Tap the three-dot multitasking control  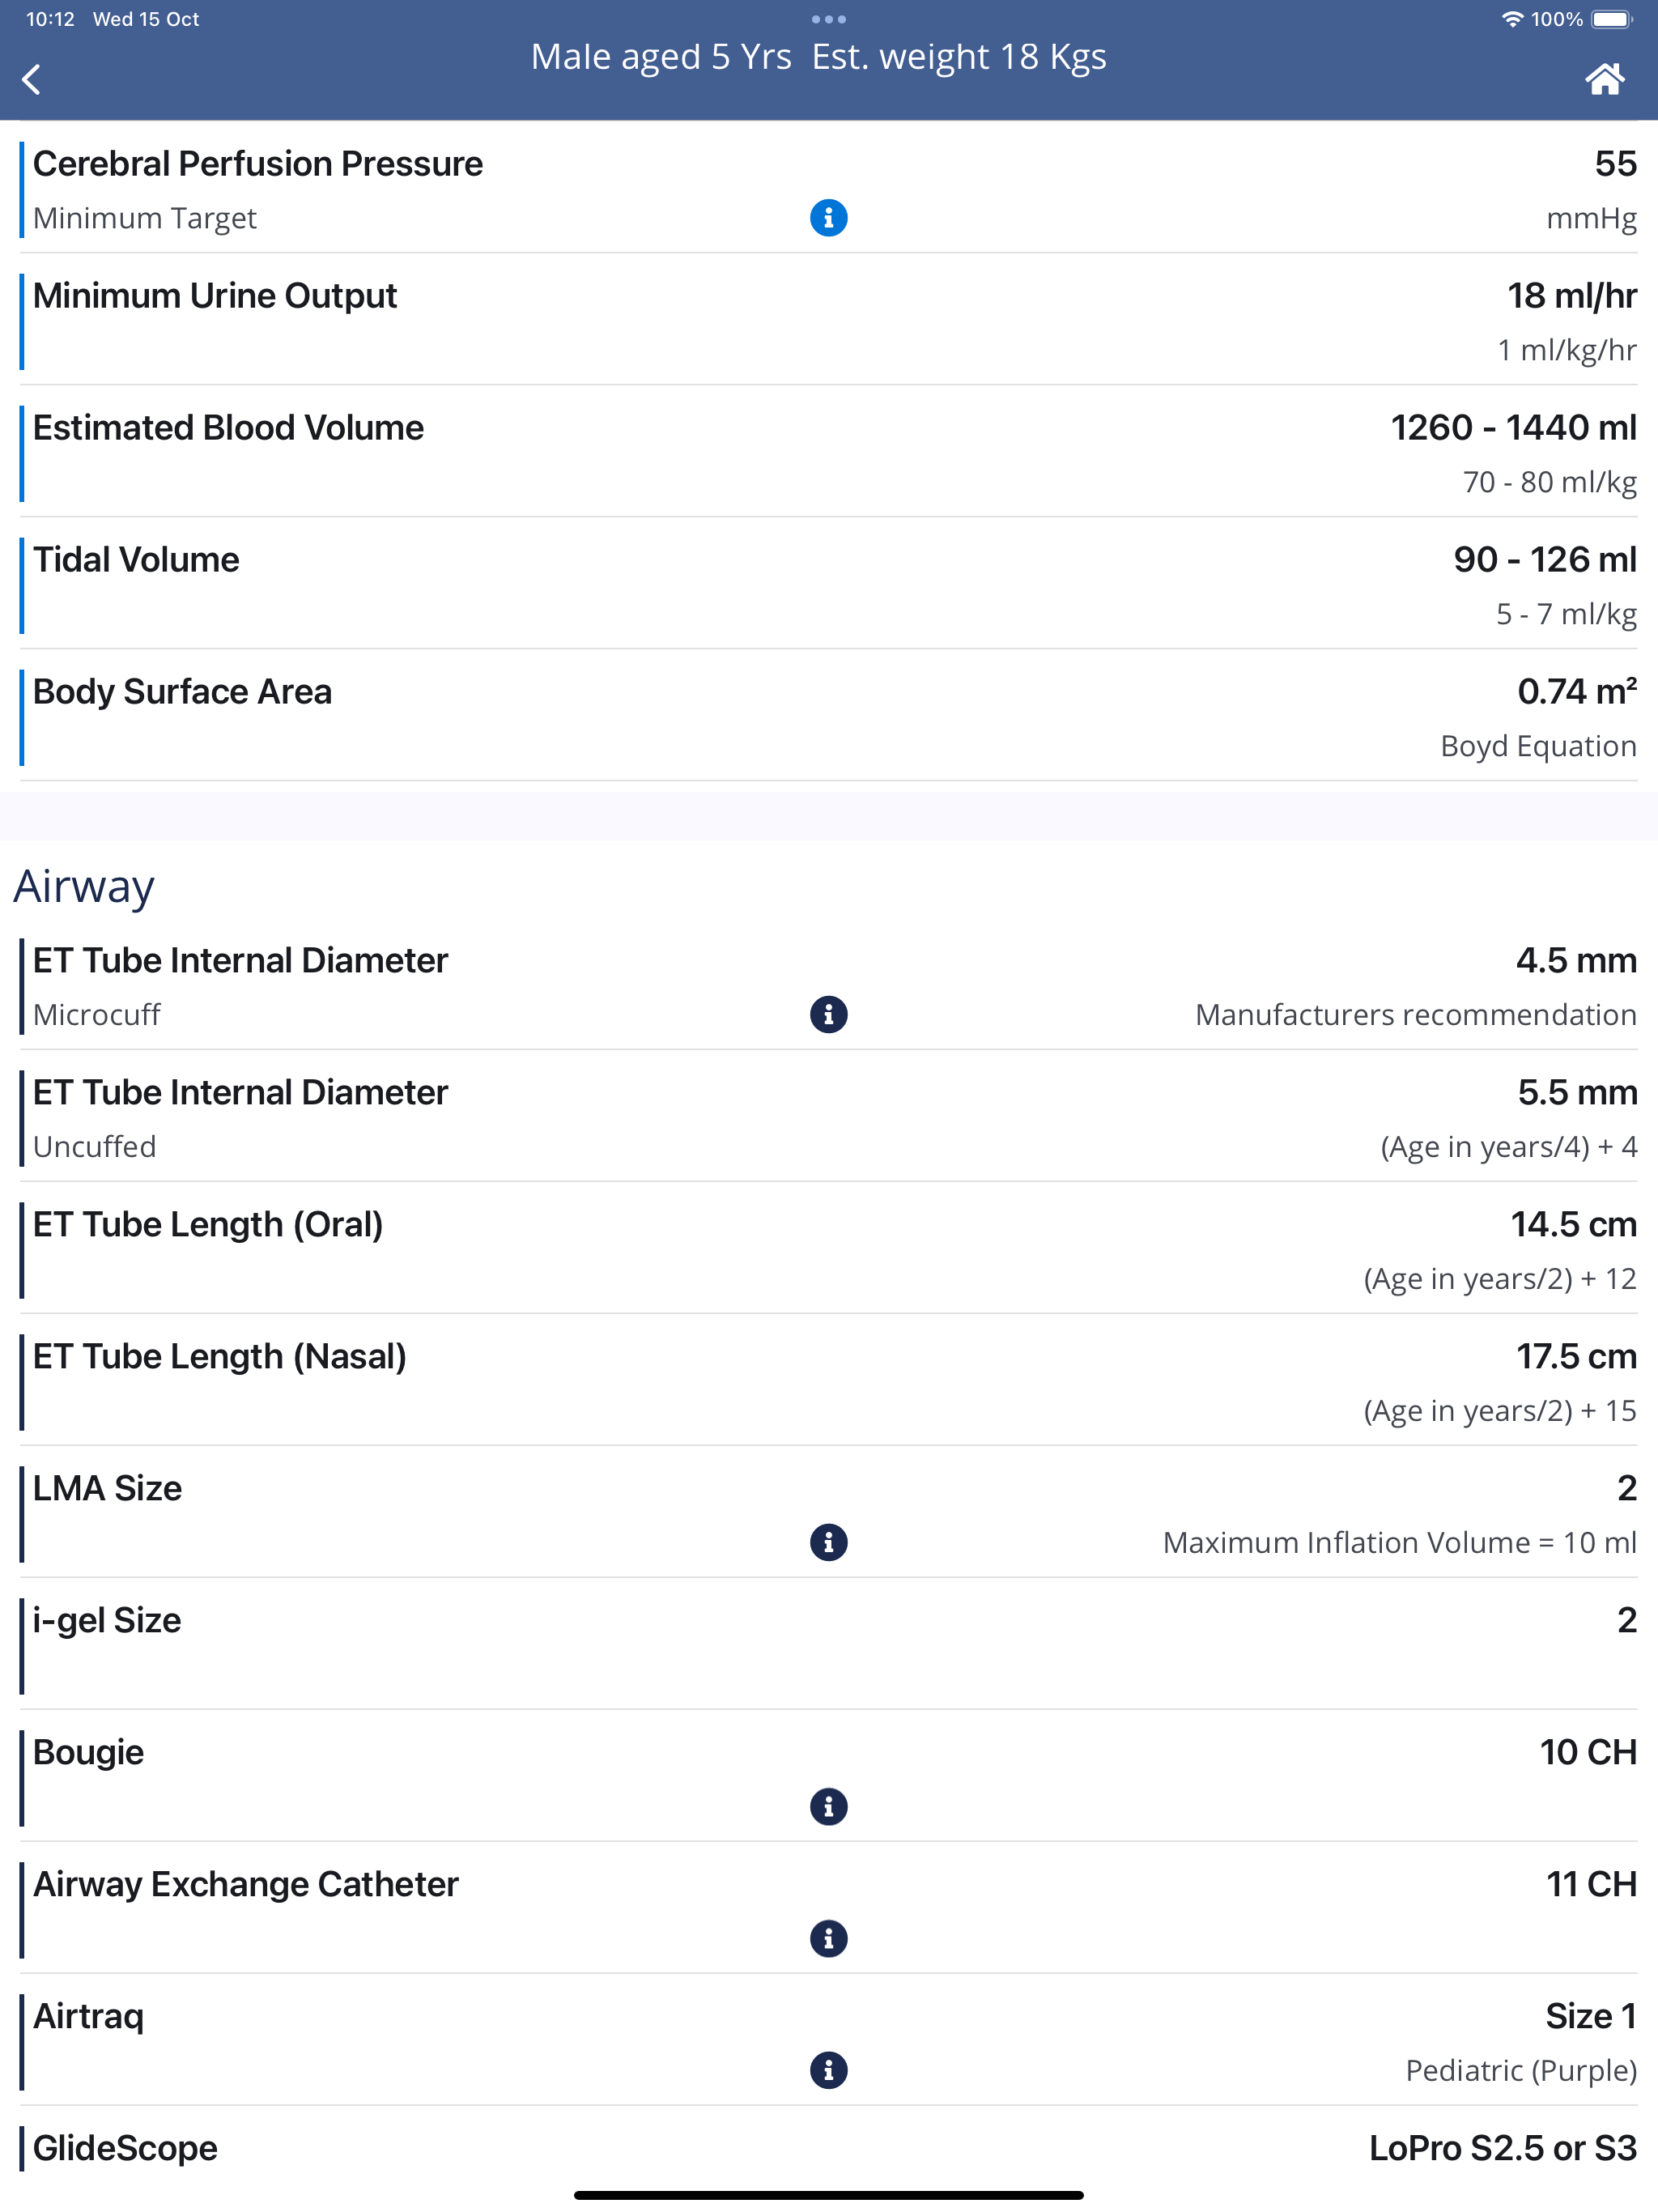(x=828, y=19)
